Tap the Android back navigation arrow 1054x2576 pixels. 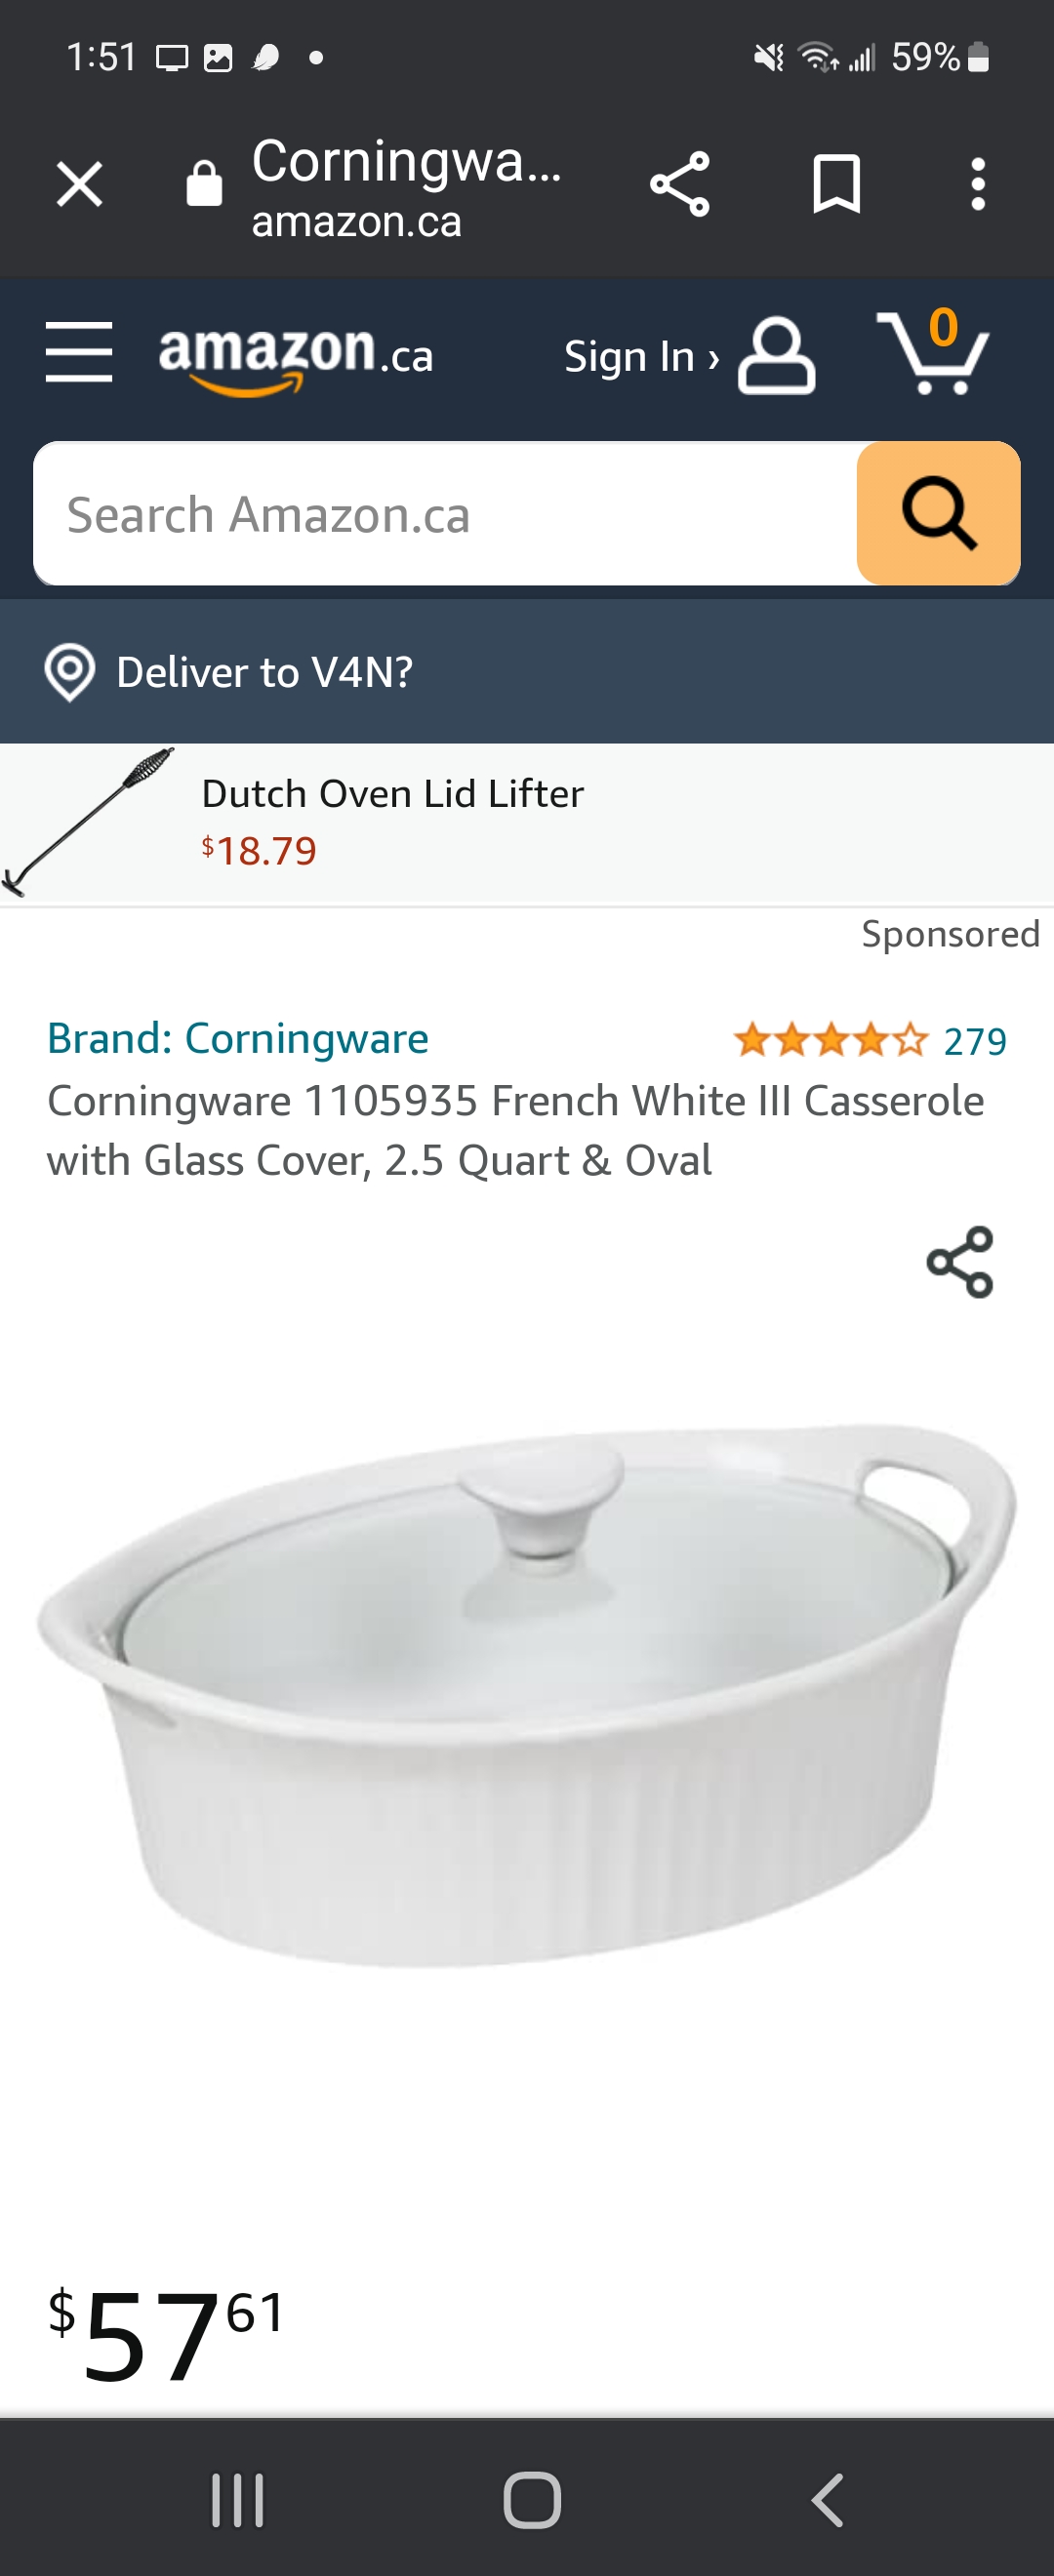[x=827, y=2500]
